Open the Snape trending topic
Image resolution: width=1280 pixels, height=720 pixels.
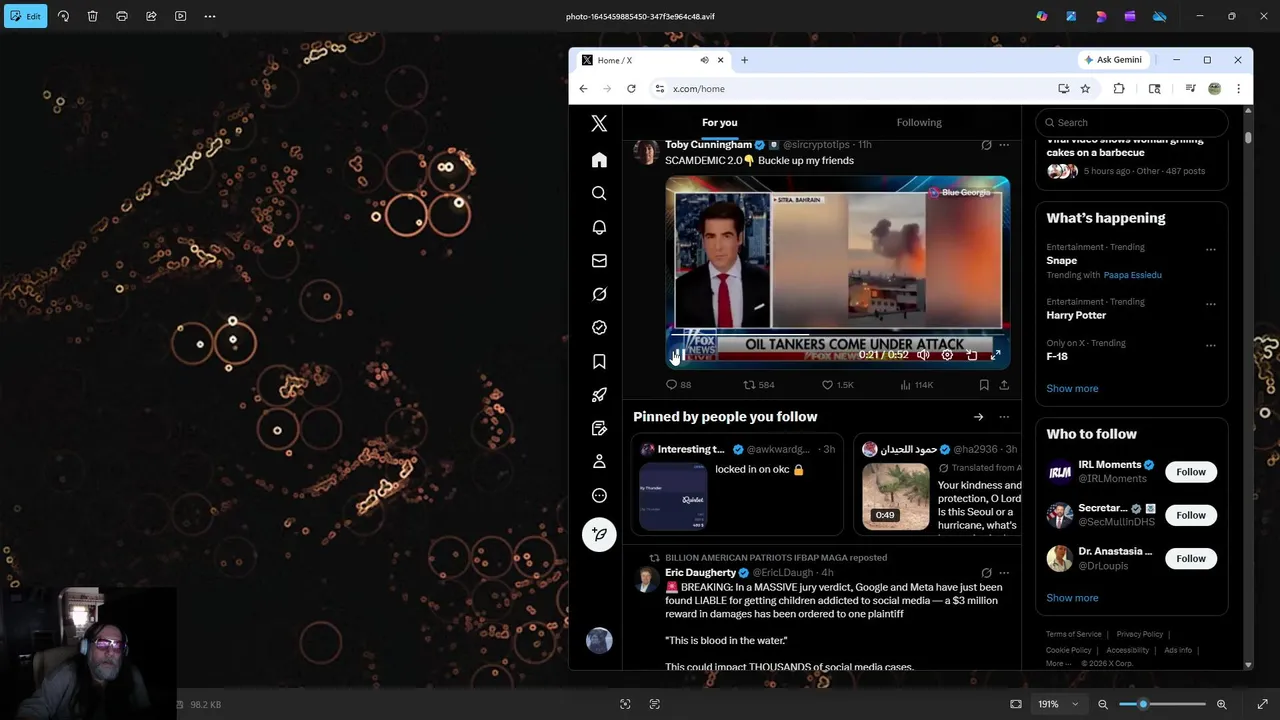tap(1061, 260)
